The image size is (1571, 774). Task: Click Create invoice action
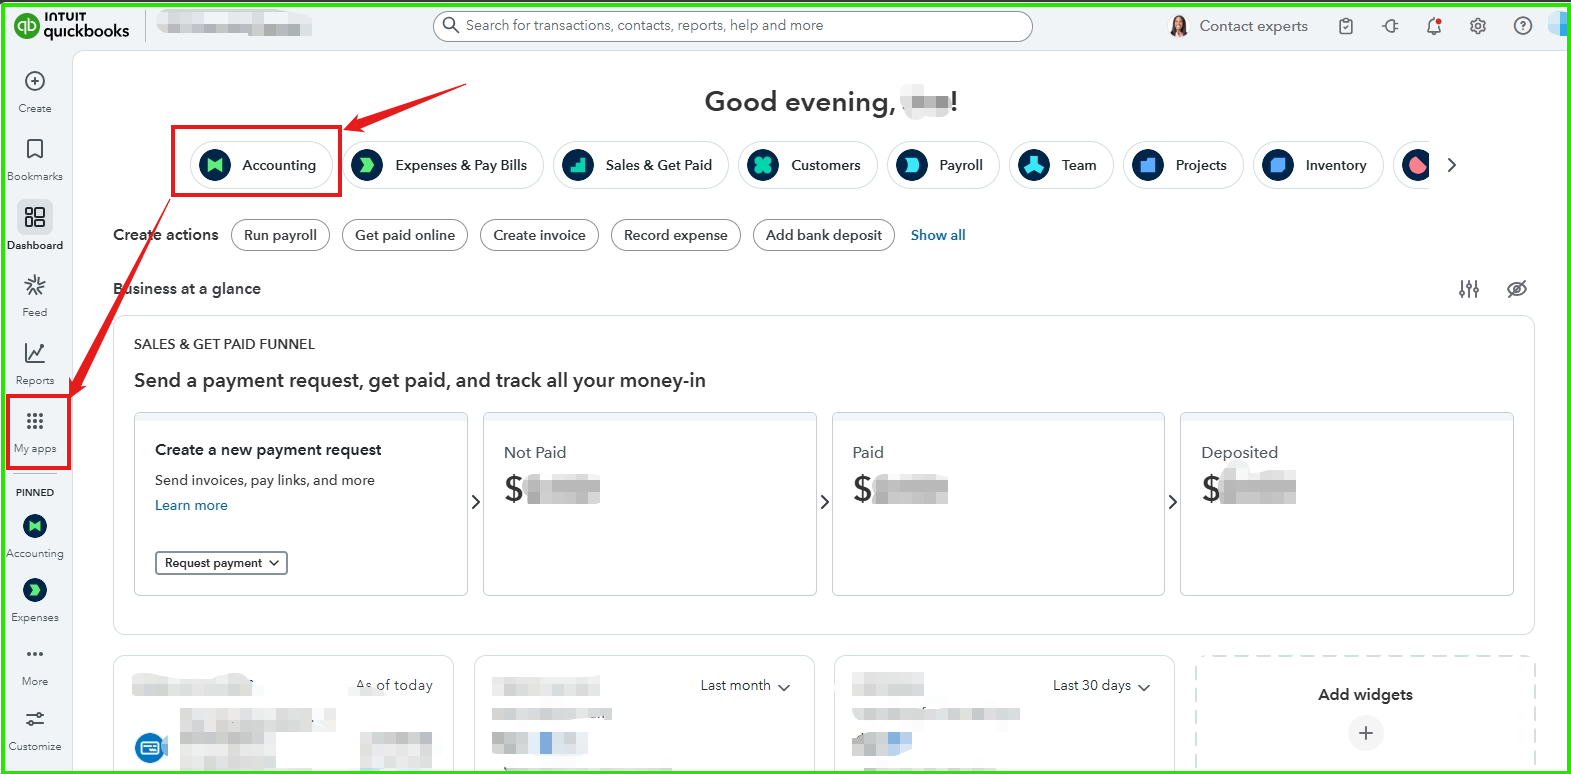coord(539,235)
